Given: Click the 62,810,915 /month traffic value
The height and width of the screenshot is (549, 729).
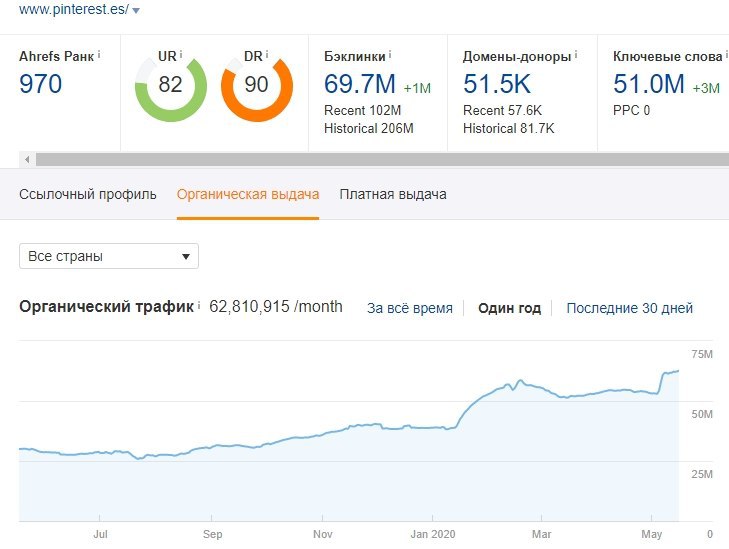Looking at the screenshot, I should click(x=276, y=307).
